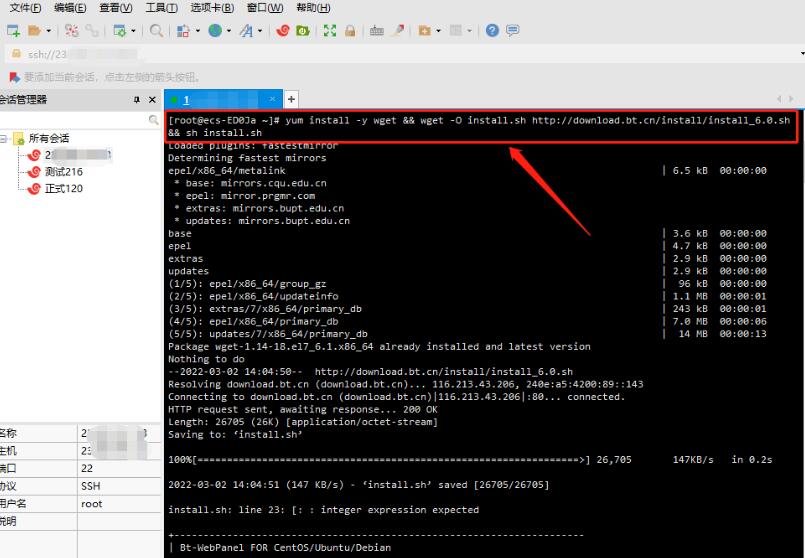This screenshot has width=805, height=558.
Task: Open the 工具(T) menu
Action: (x=161, y=8)
